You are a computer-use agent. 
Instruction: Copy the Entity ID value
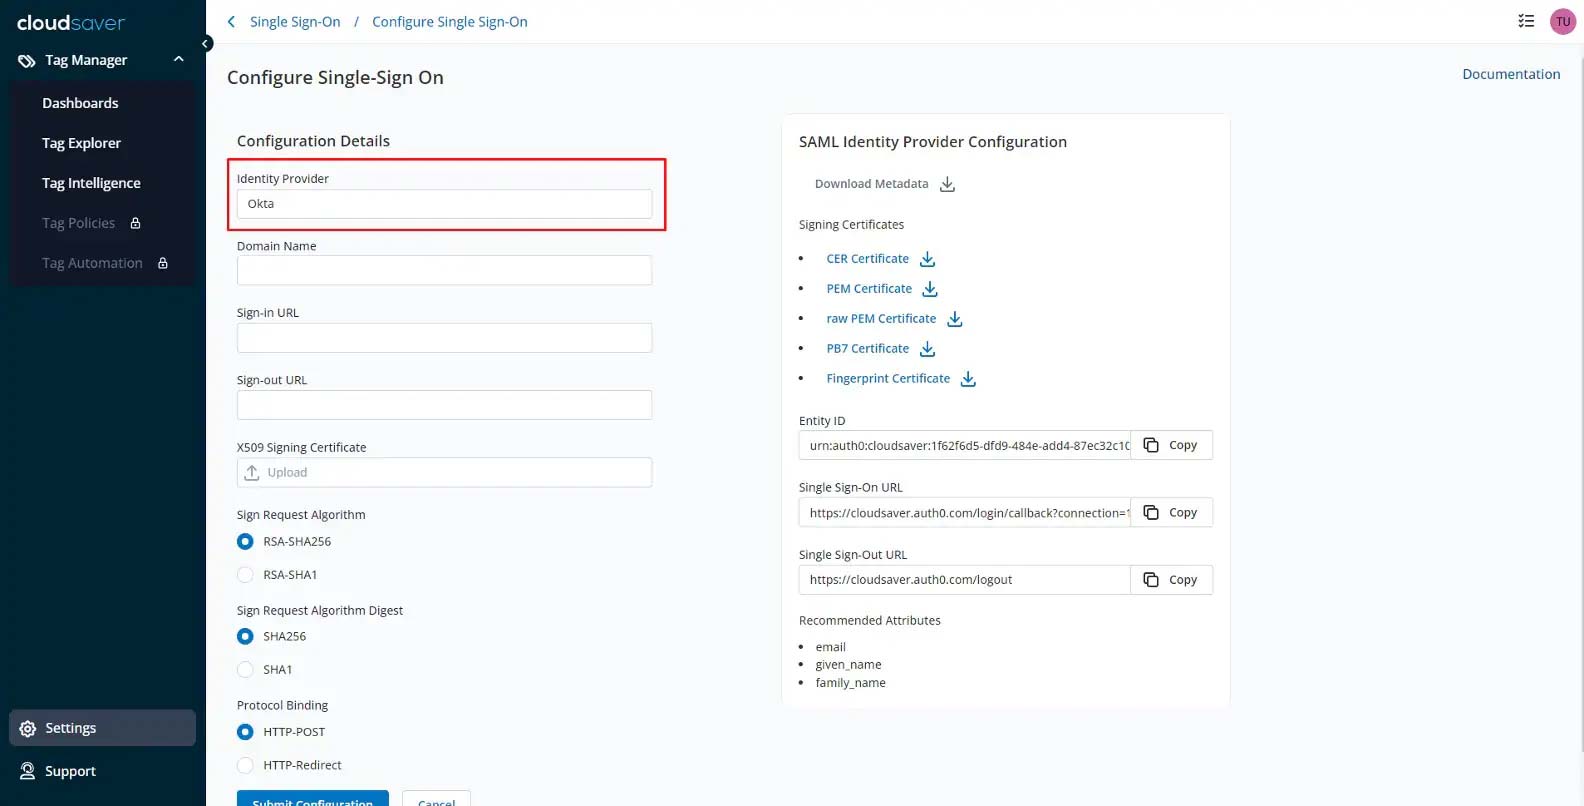tap(1171, 446)
